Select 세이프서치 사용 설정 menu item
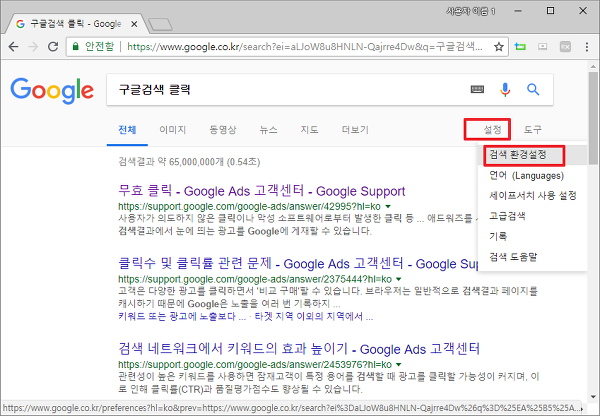Viewport: 600px width, 416px height. tap(533, 196)
